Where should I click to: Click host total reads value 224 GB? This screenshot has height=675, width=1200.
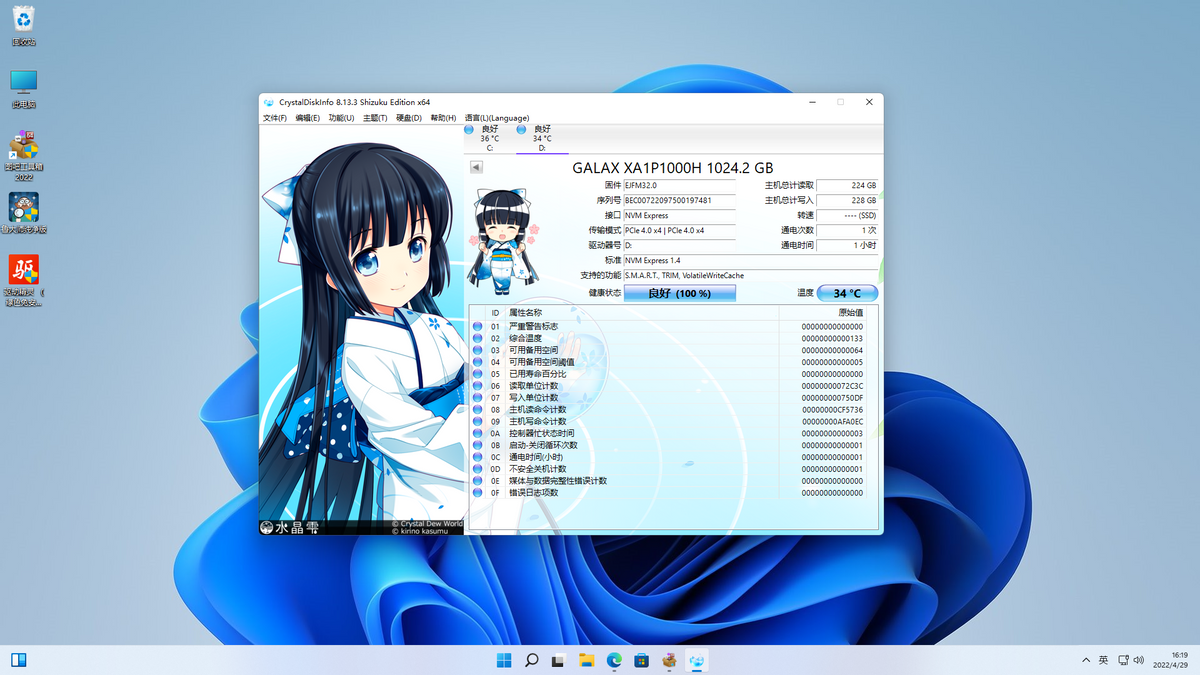(848, 185)
